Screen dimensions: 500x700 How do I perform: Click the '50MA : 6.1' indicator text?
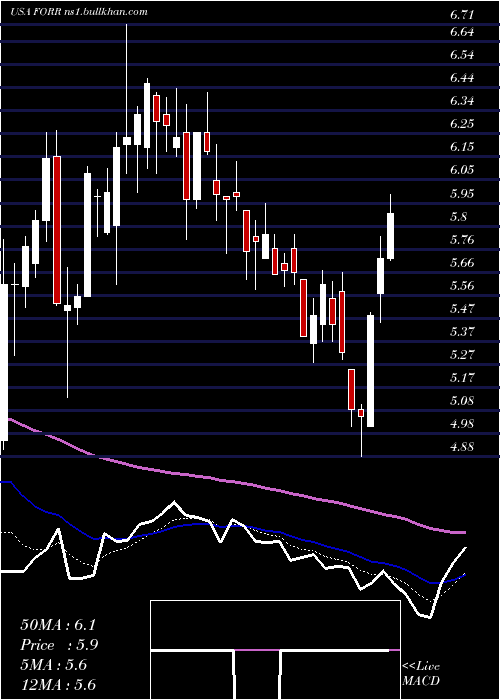tap(58, 625)
